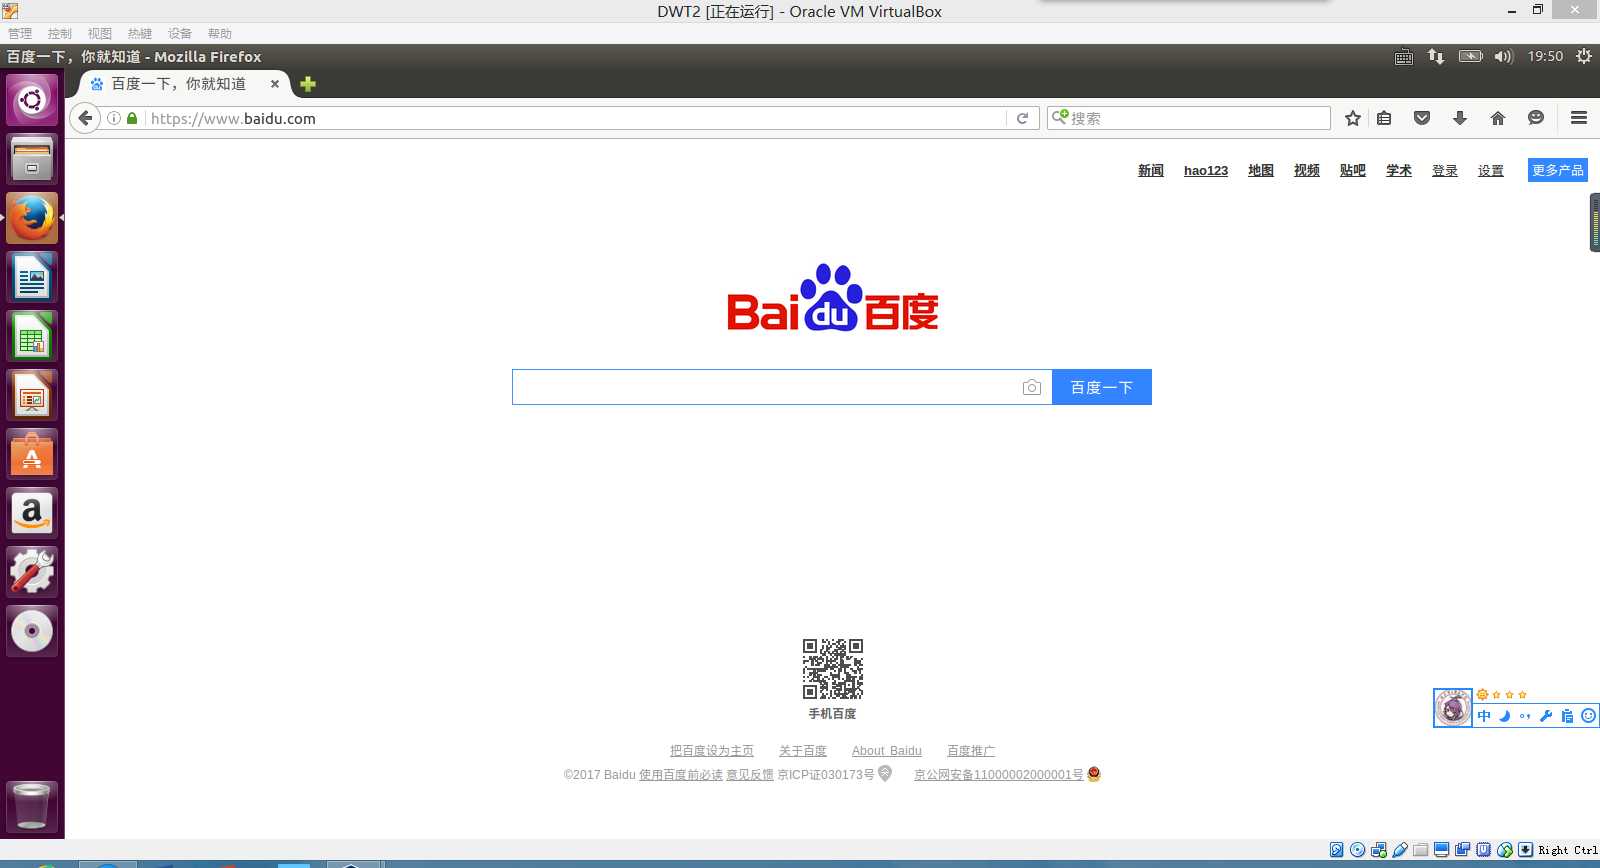The height and width of the screenshot is (868, 1600).
Task: Launch LibreOffice Writer from the dock
Action: [x=32, y=277]
